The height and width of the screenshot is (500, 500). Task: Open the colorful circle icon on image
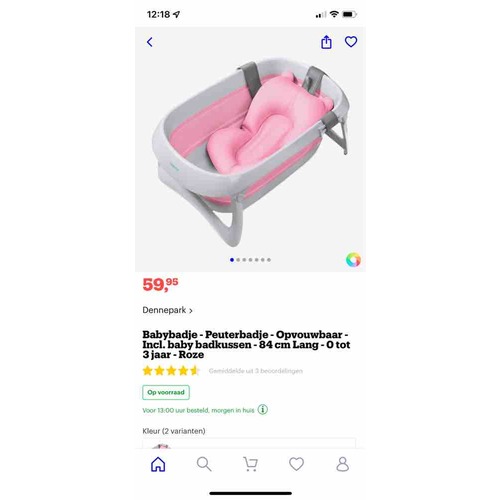tap(353, 260)
